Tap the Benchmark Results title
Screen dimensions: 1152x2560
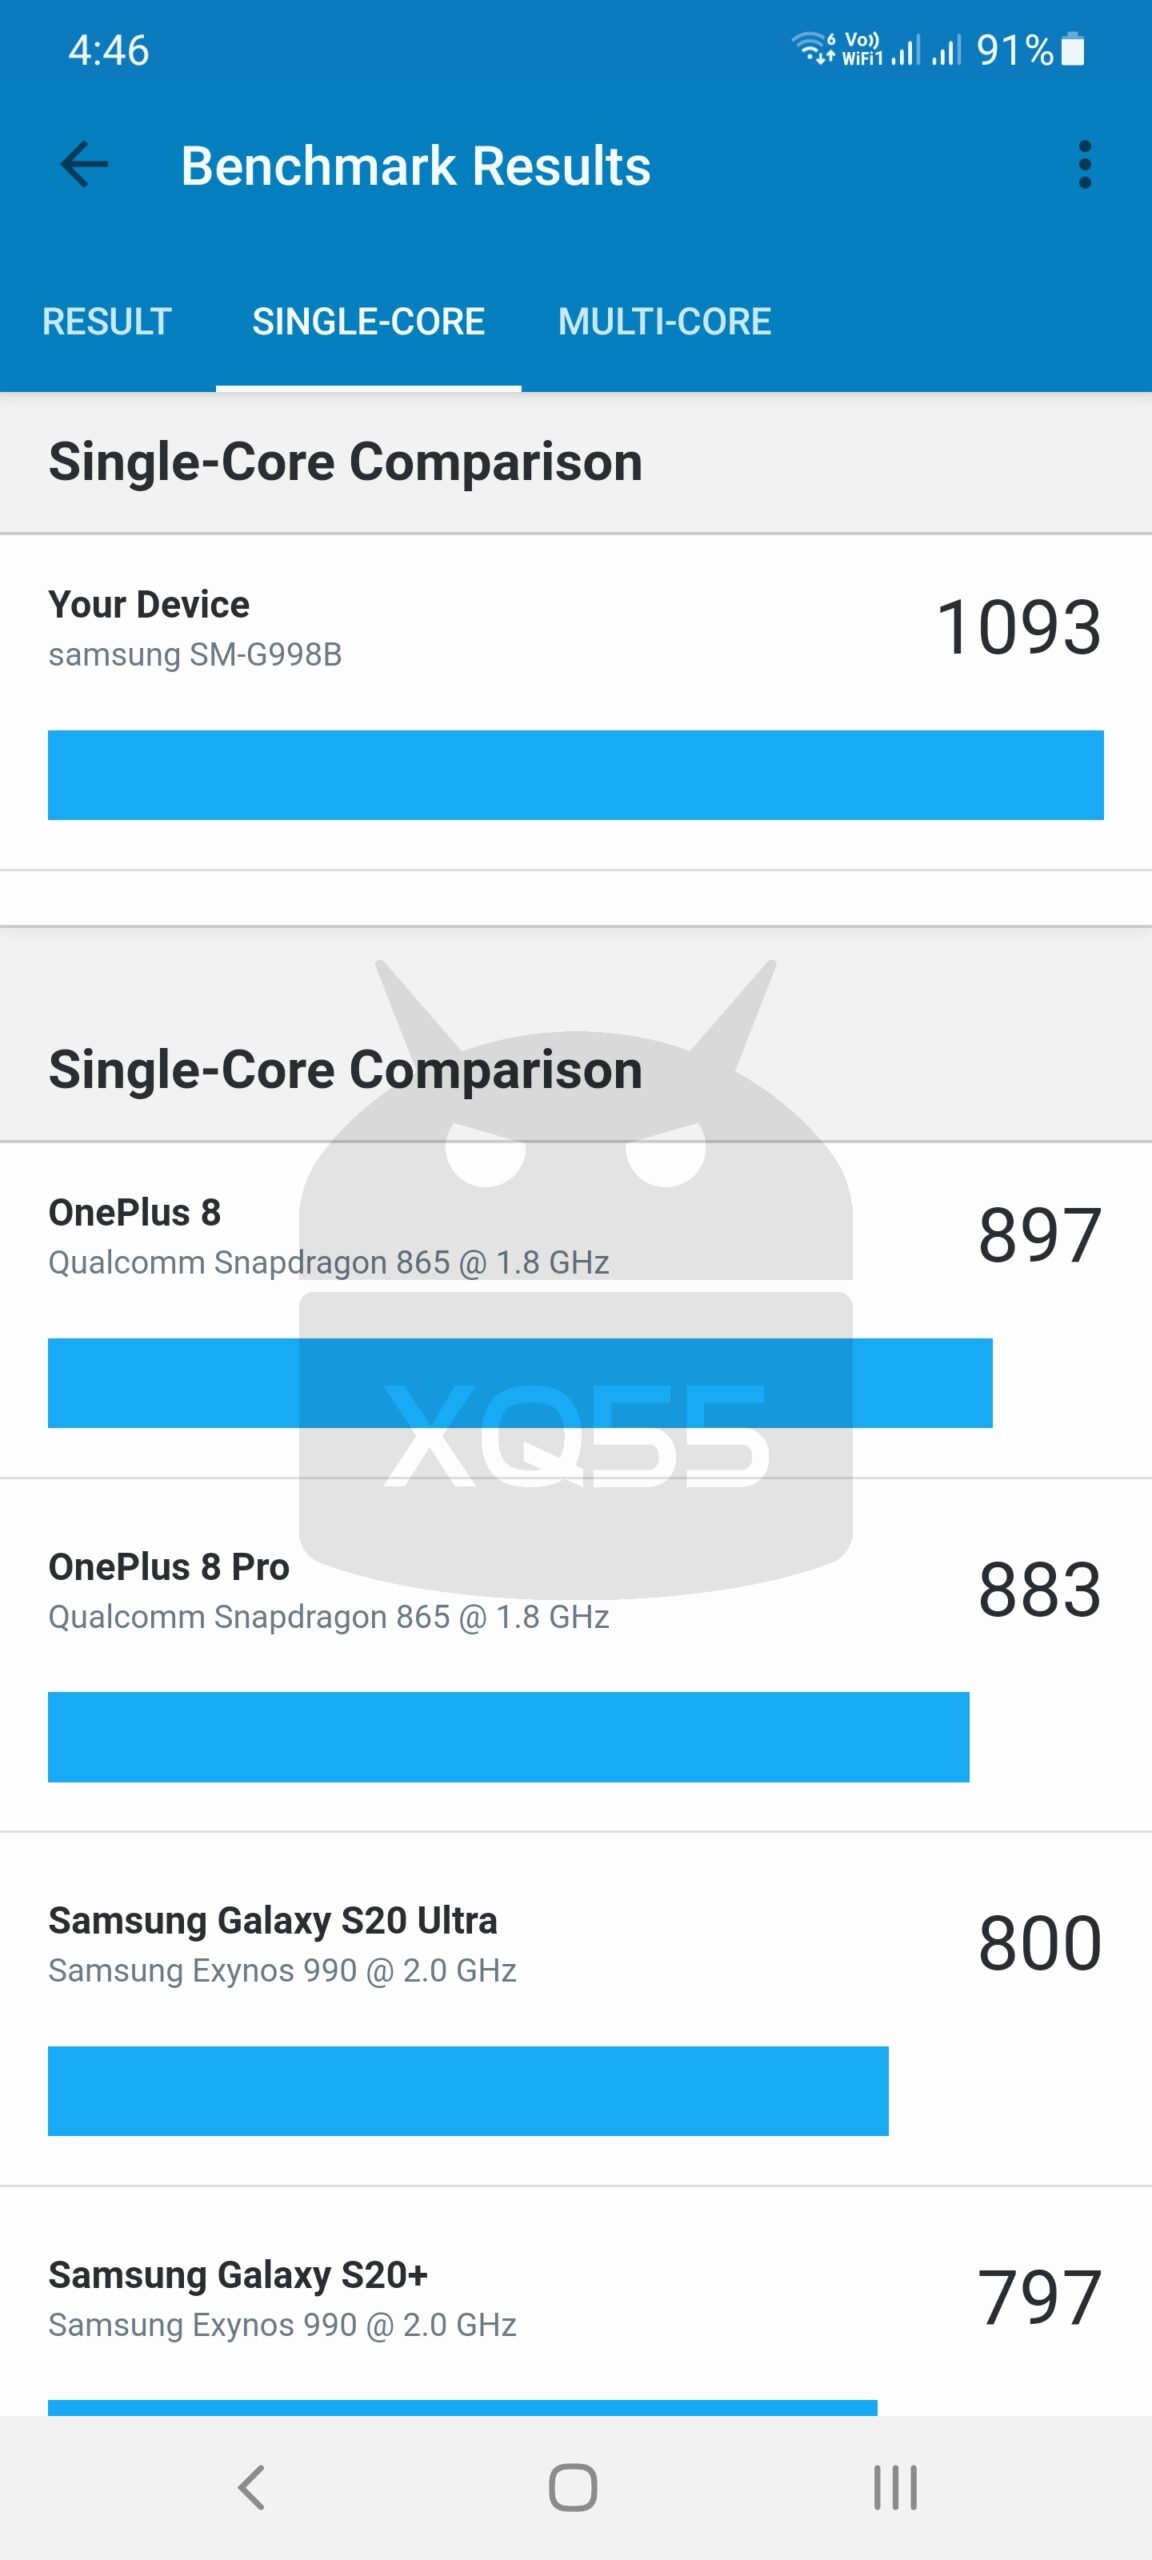[416, 165]
